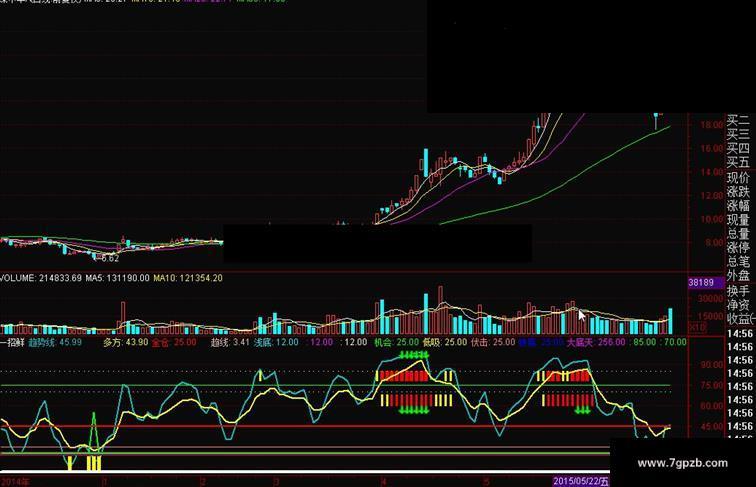Click the 趋势线: 45.99 indicator value
The image size is (756, 487).
(55, 342)
